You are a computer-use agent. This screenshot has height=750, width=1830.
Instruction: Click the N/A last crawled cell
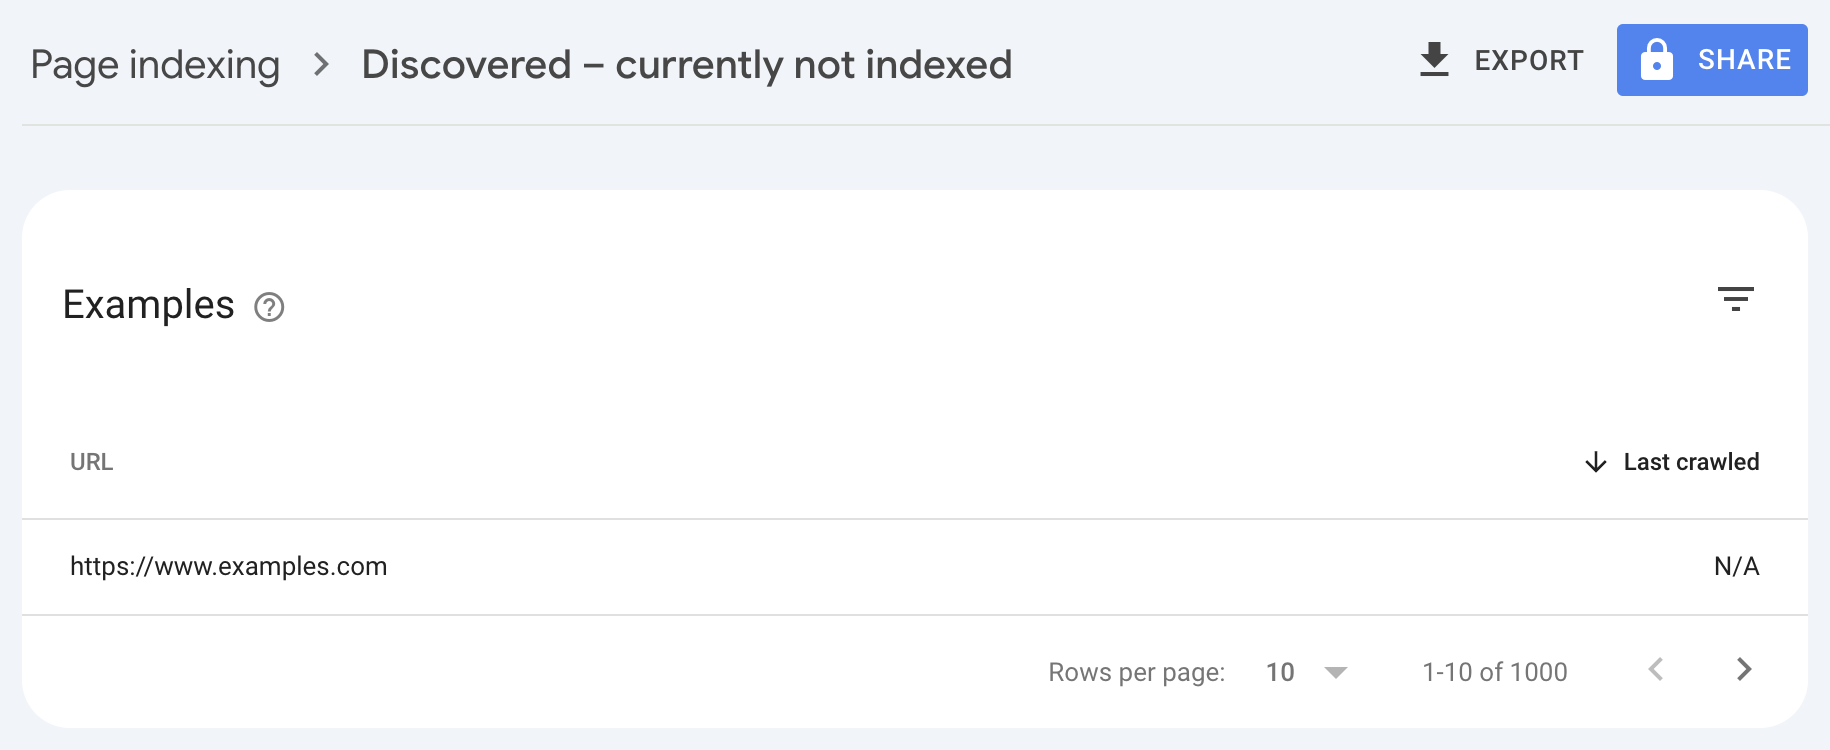pos(1736,566)
